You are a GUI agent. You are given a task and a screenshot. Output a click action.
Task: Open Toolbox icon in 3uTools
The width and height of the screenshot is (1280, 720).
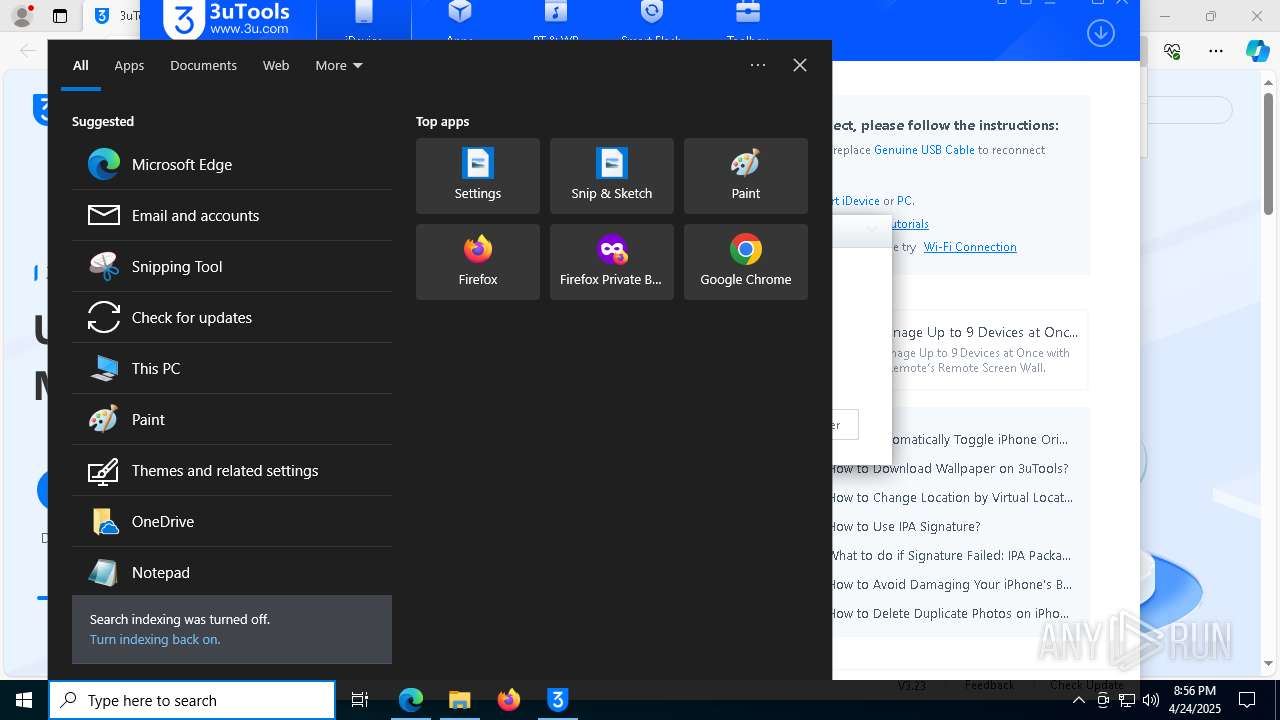coord(747,20)
